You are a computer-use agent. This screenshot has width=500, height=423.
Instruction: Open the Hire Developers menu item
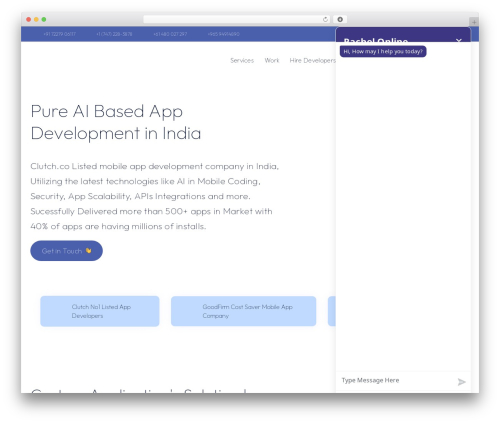313,60
